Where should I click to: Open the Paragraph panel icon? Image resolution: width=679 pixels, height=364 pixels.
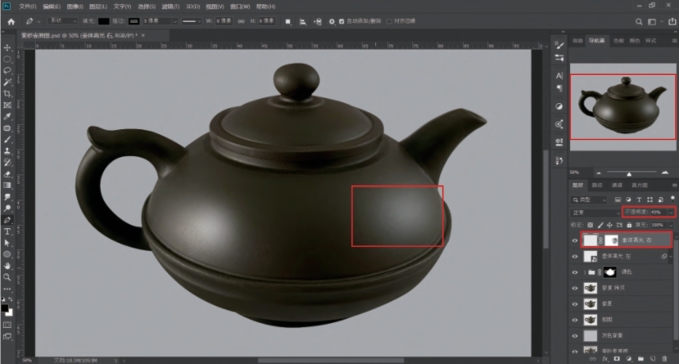click(559, 88)
